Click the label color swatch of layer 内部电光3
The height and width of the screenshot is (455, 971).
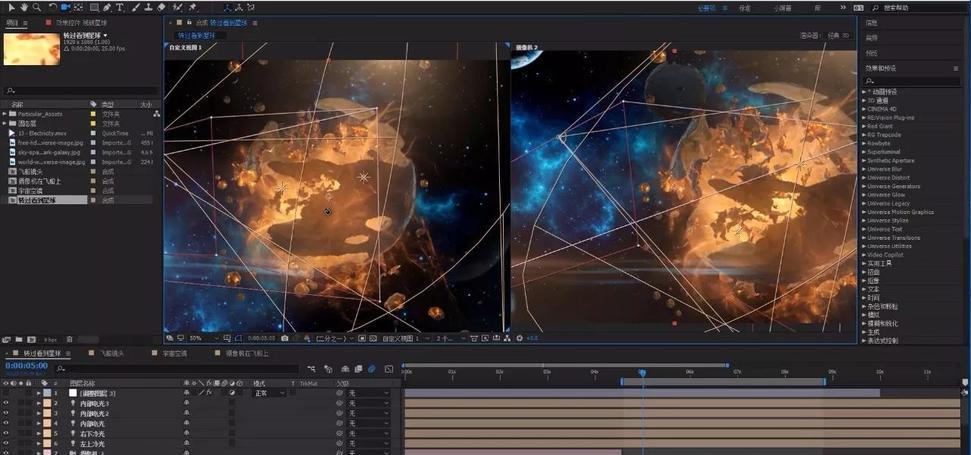tap(47, 404)
